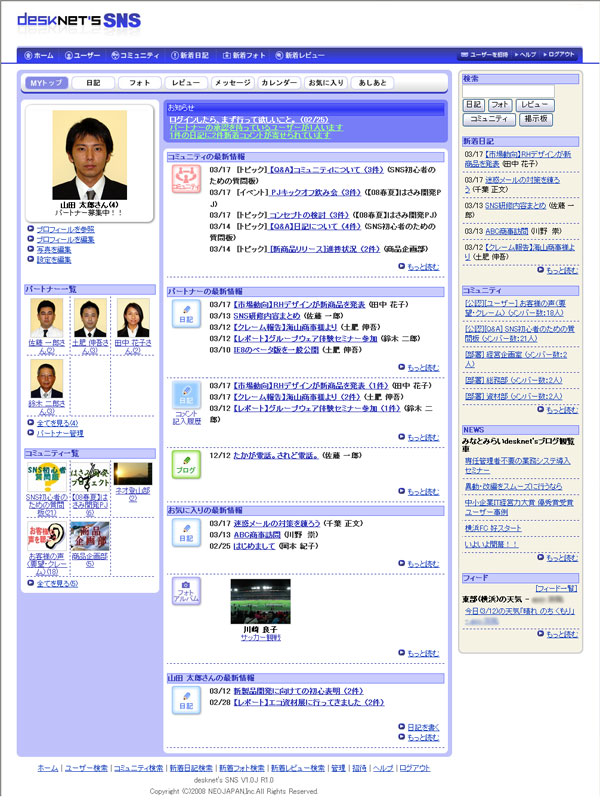Image resolution: width=600 pixels, height=801 pixels.
Task: Open PJキックオフ飲み会 (3件) event link
Action: coord(315,193)
